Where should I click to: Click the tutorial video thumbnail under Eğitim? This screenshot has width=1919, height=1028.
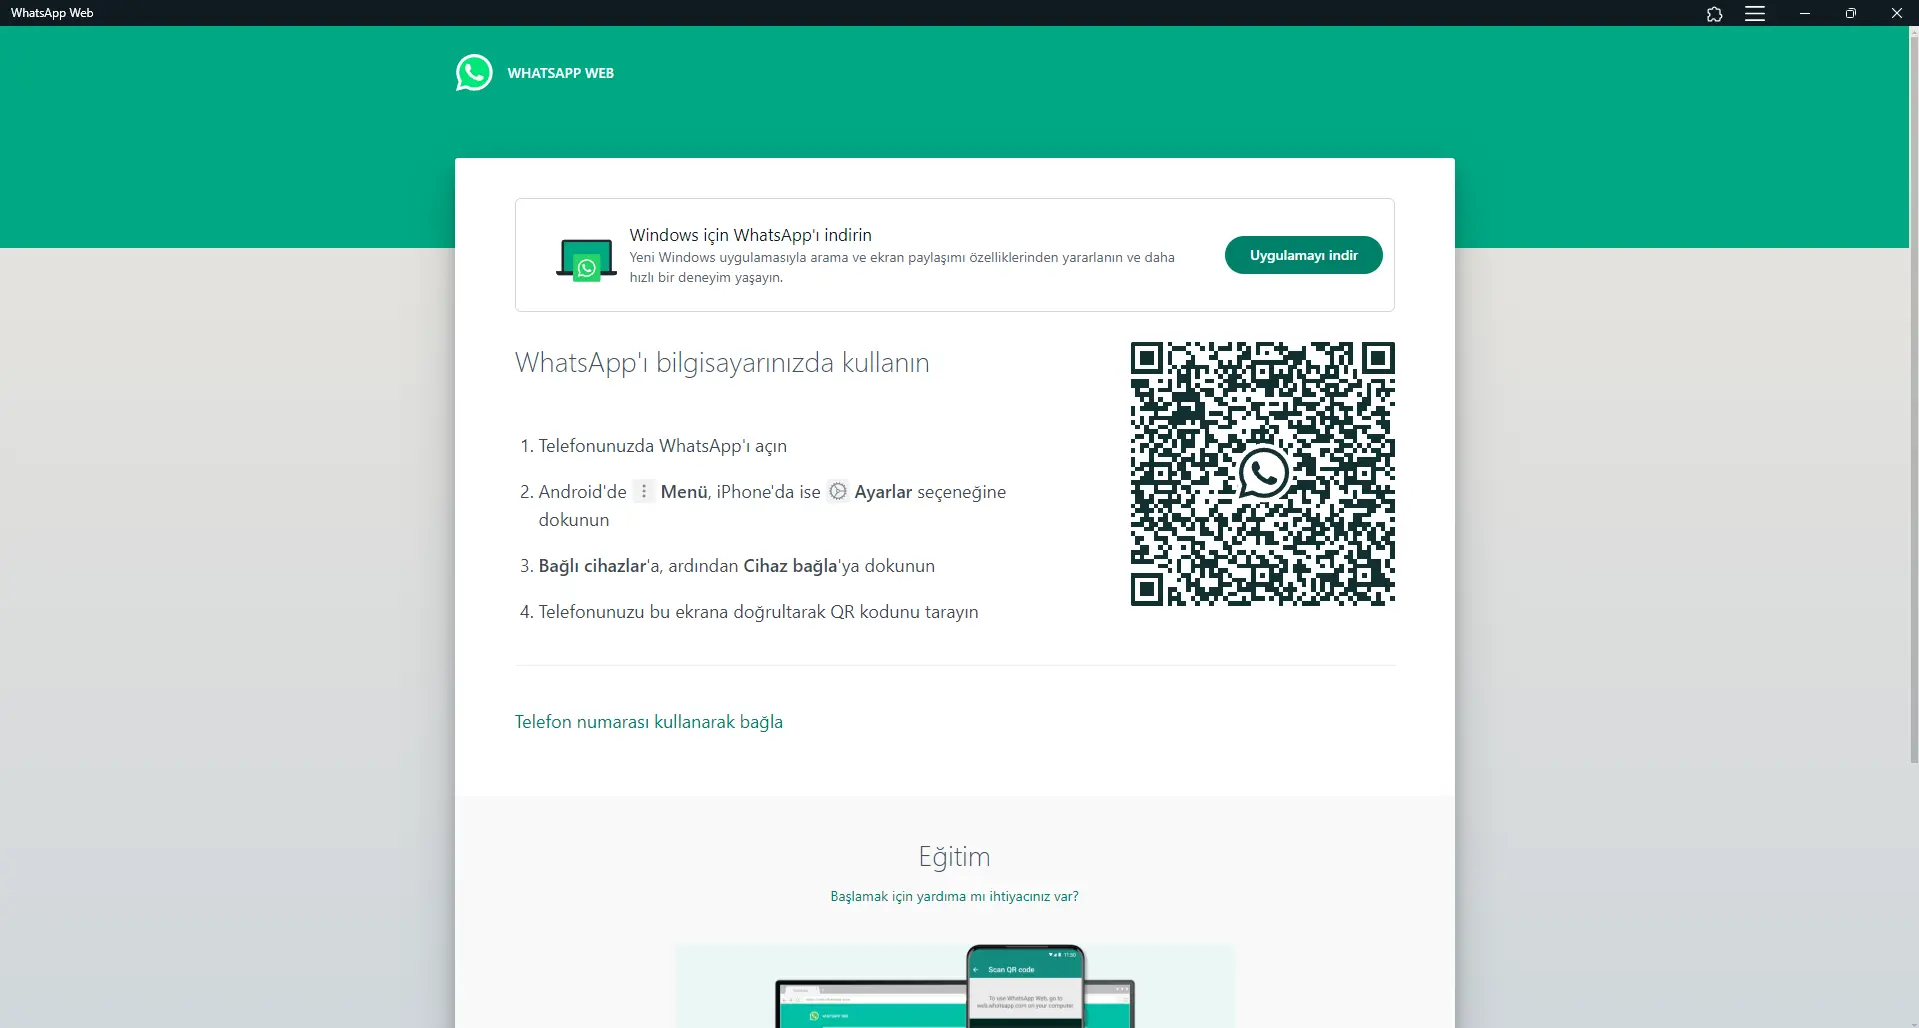click(x=955, y=986)
